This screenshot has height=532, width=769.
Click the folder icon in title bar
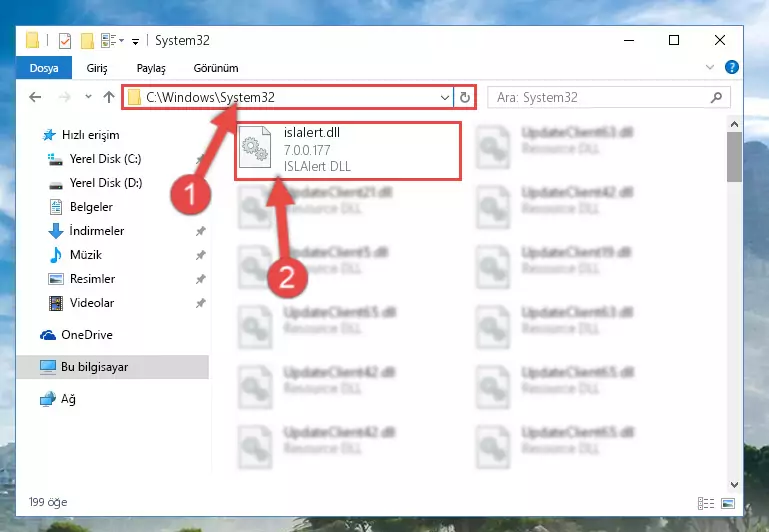[32, 41]
